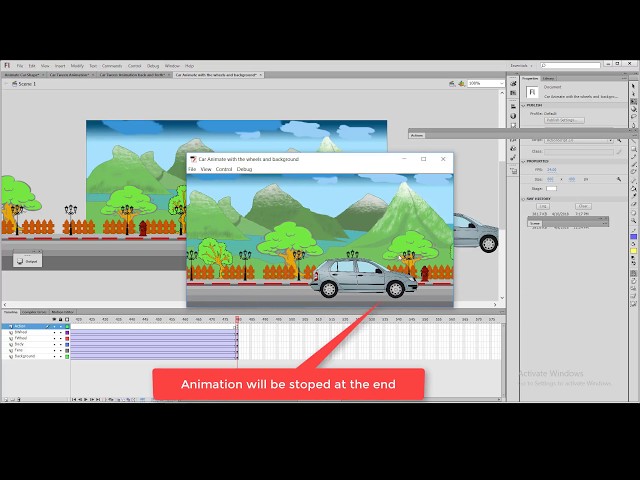This screenshot has width=640, height=480.
Task: Click the wrench icon beside Size
Action: pyautogui.click(x=619, y=179)
